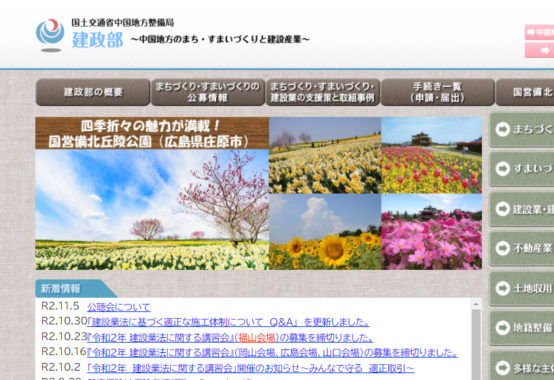Open the 国営備北 navigation menu item
This screenshot has height=380, width=554.
(x=525, y=92)
